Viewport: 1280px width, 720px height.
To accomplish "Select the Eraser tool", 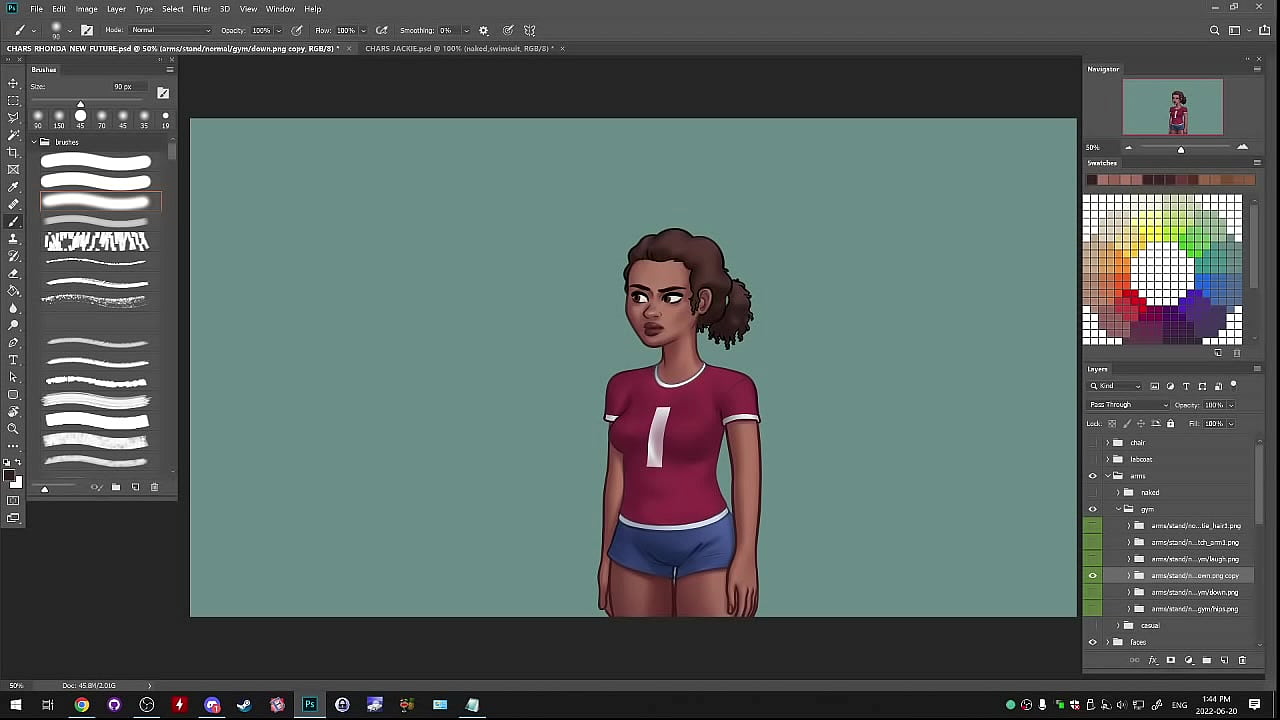I will click(x=13, y=273).
